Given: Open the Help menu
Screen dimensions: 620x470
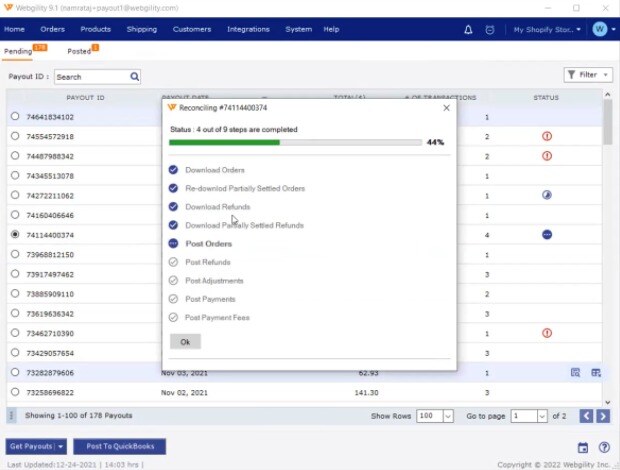Looking at the screenshot, I should point(331,29).
